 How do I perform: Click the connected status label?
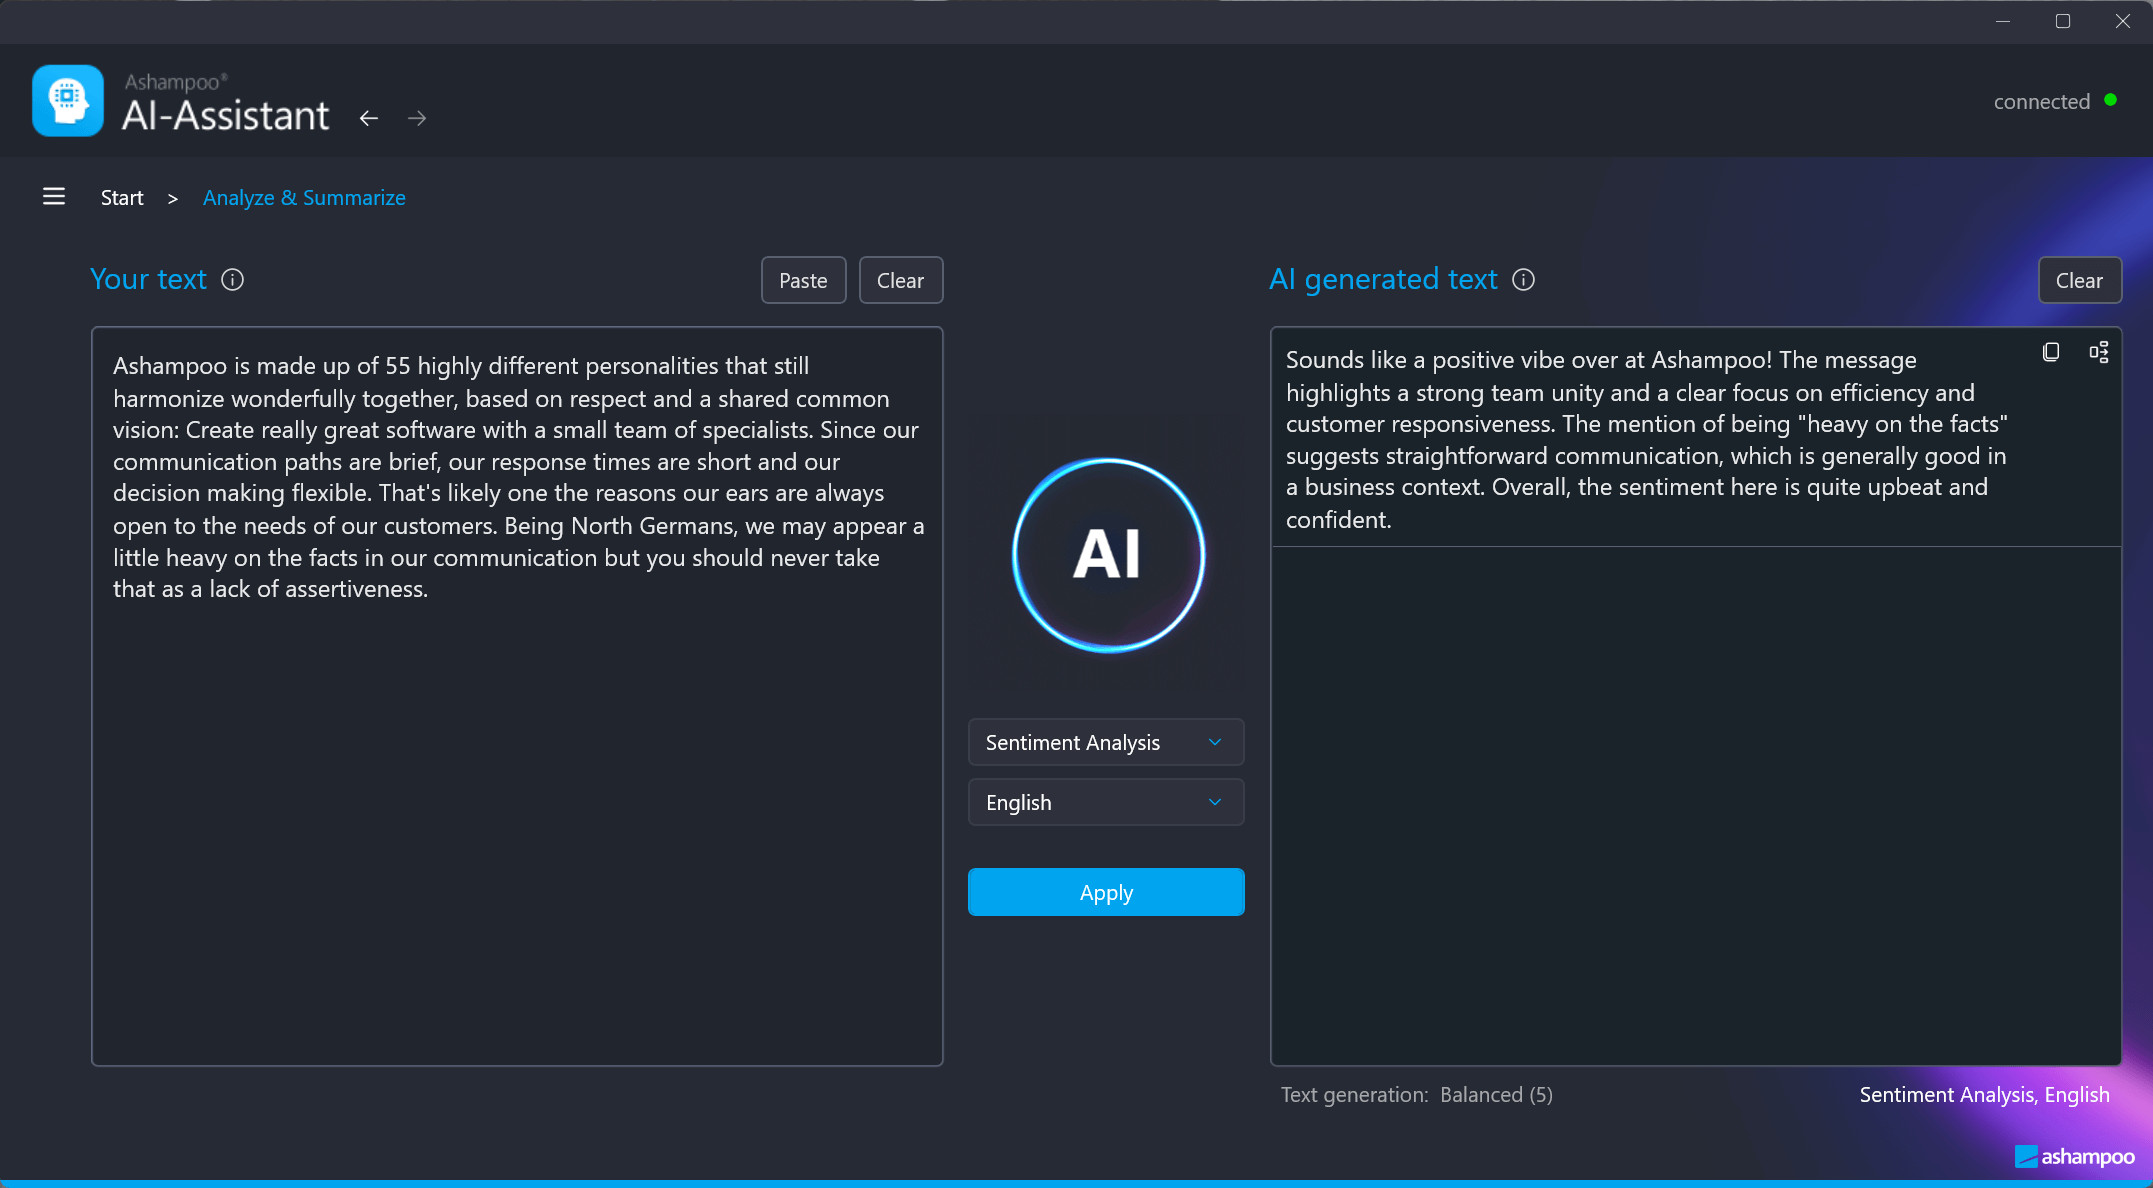[2041, 101]
